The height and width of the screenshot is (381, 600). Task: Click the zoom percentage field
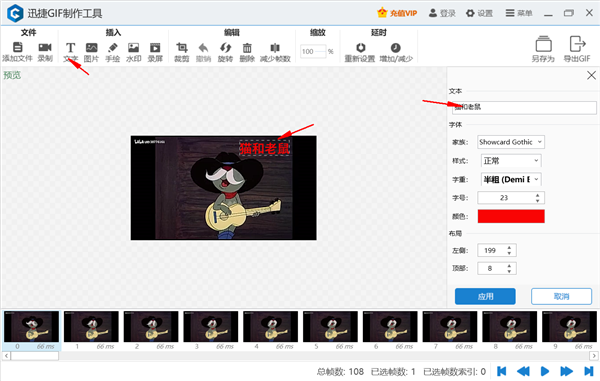pyautogui.click(x=313, y=51)
